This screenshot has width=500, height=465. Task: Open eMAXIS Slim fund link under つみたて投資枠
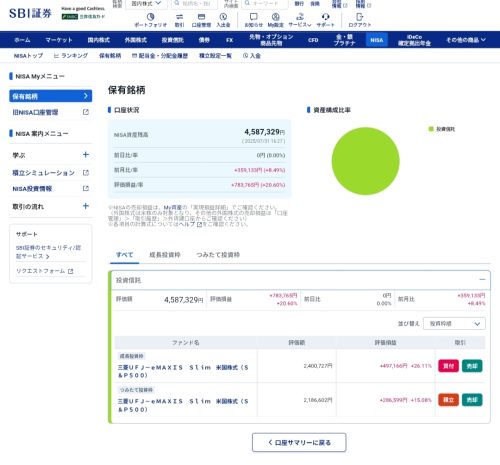point(183,405)
